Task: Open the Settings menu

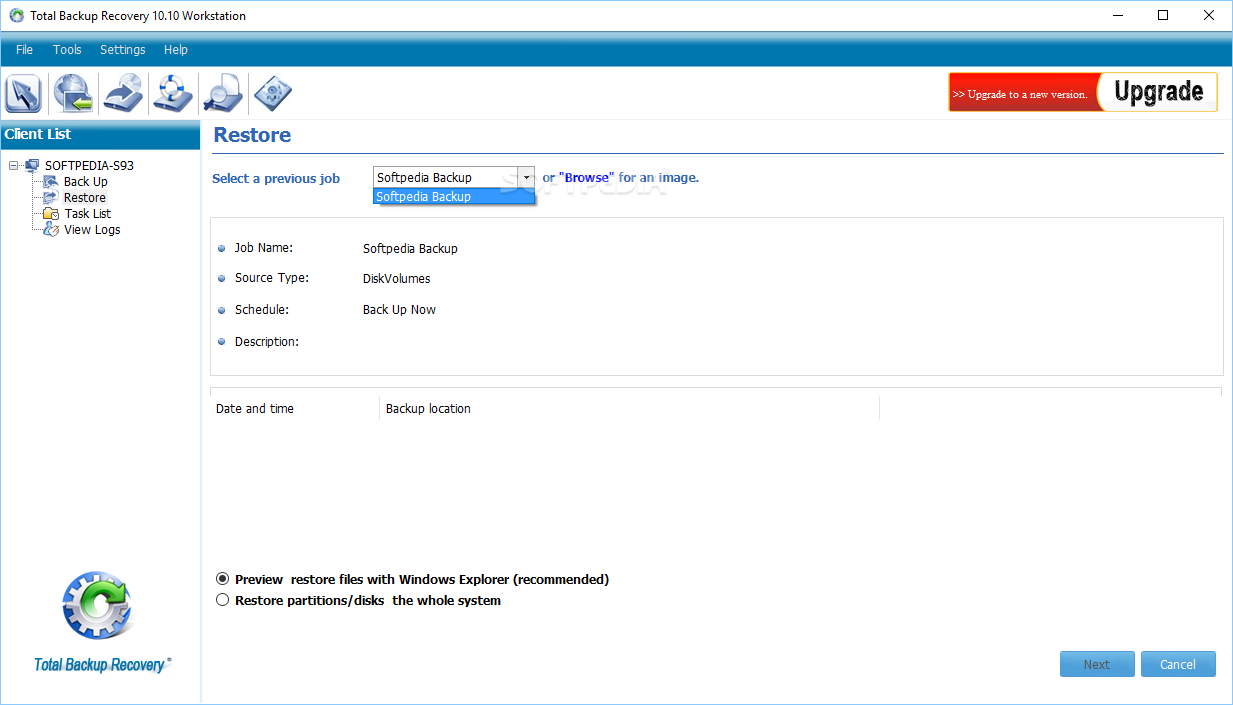Action: [x=123, y=50]
